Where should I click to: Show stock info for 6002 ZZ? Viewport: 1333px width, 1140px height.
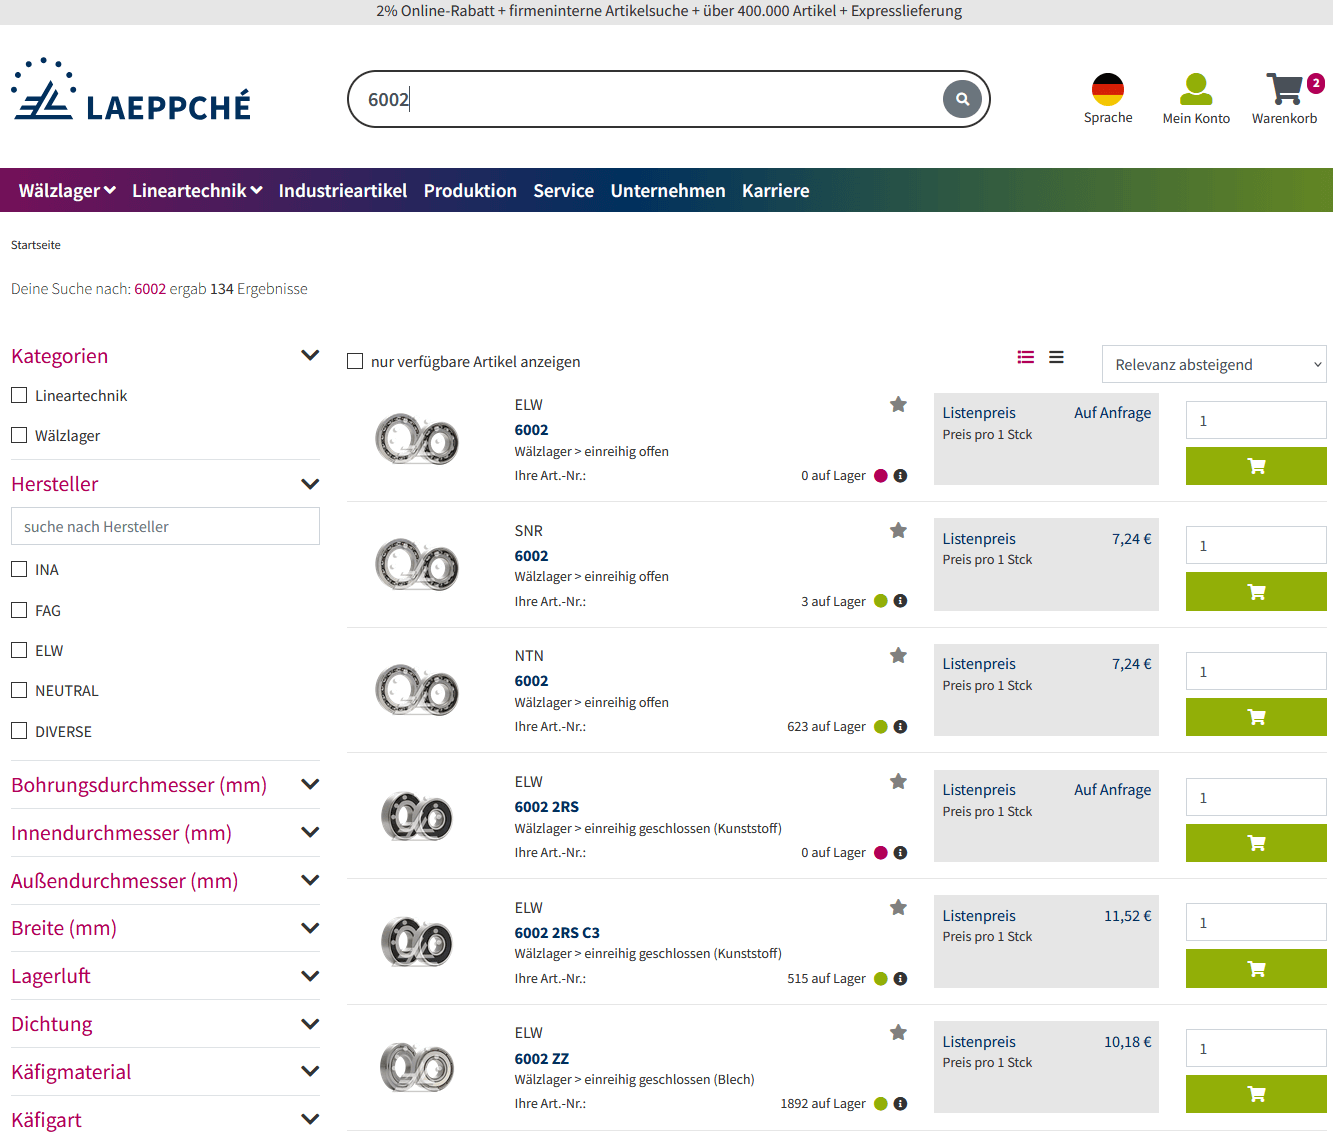tap(900, 1104)
